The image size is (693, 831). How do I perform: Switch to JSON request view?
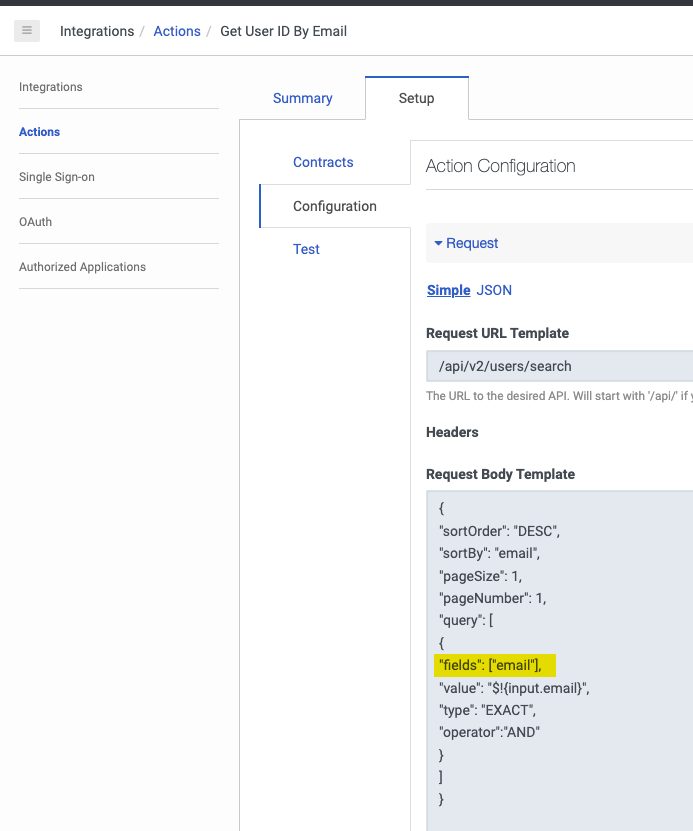click(494, 290)
